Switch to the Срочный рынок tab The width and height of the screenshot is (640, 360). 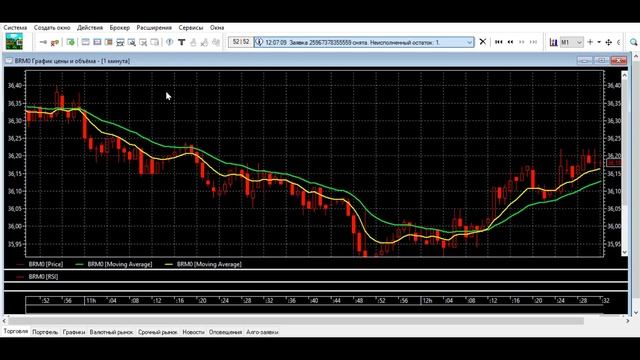click(158, 332)
